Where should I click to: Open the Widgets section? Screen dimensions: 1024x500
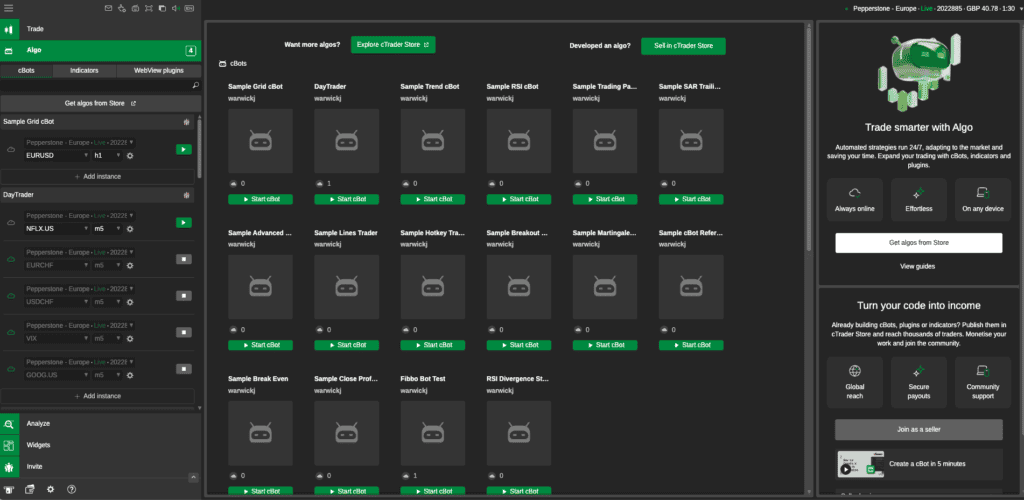click(101, 445)
